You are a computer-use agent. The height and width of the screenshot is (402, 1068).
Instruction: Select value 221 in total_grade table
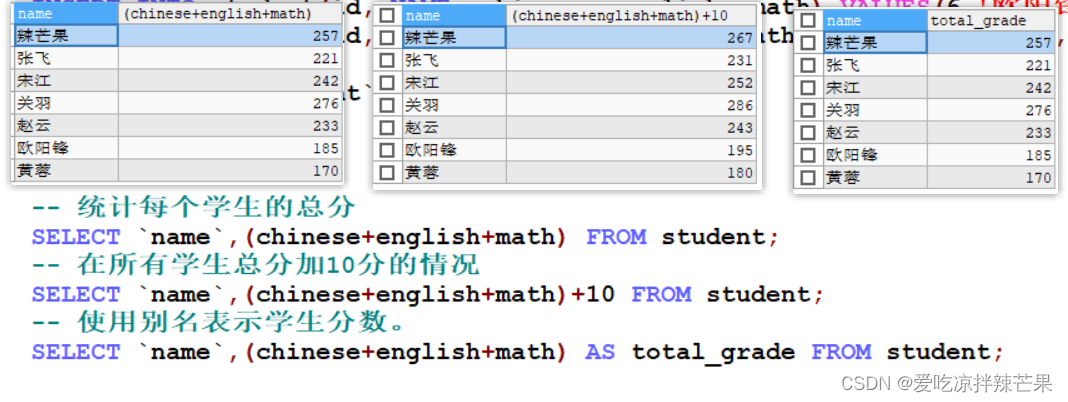pyautogui.click(x=992, y=65)
